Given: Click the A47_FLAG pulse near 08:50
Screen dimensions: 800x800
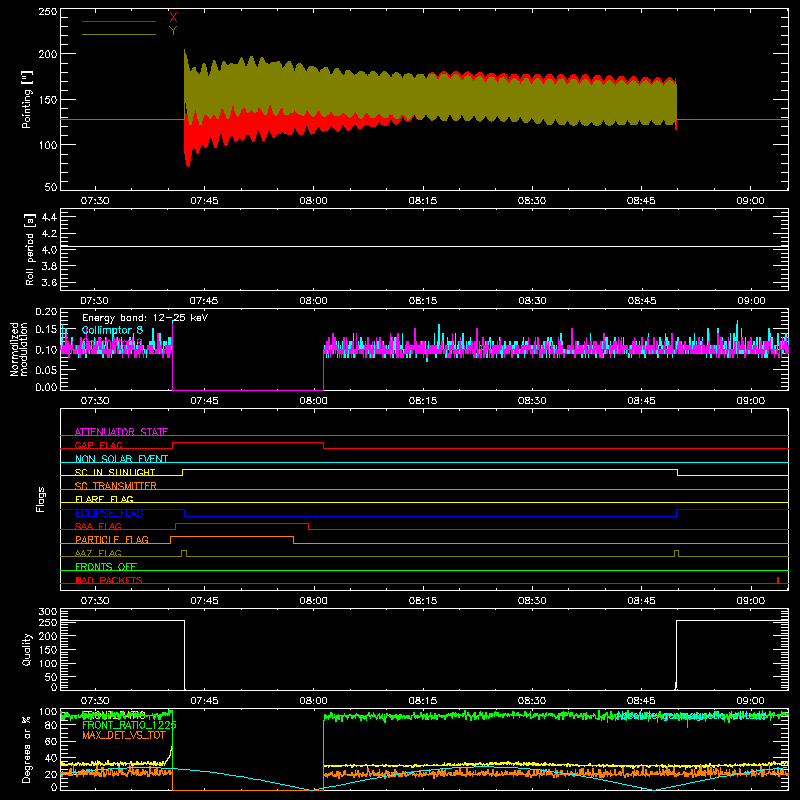Looking at the screenshot, I should coord(677,553).
